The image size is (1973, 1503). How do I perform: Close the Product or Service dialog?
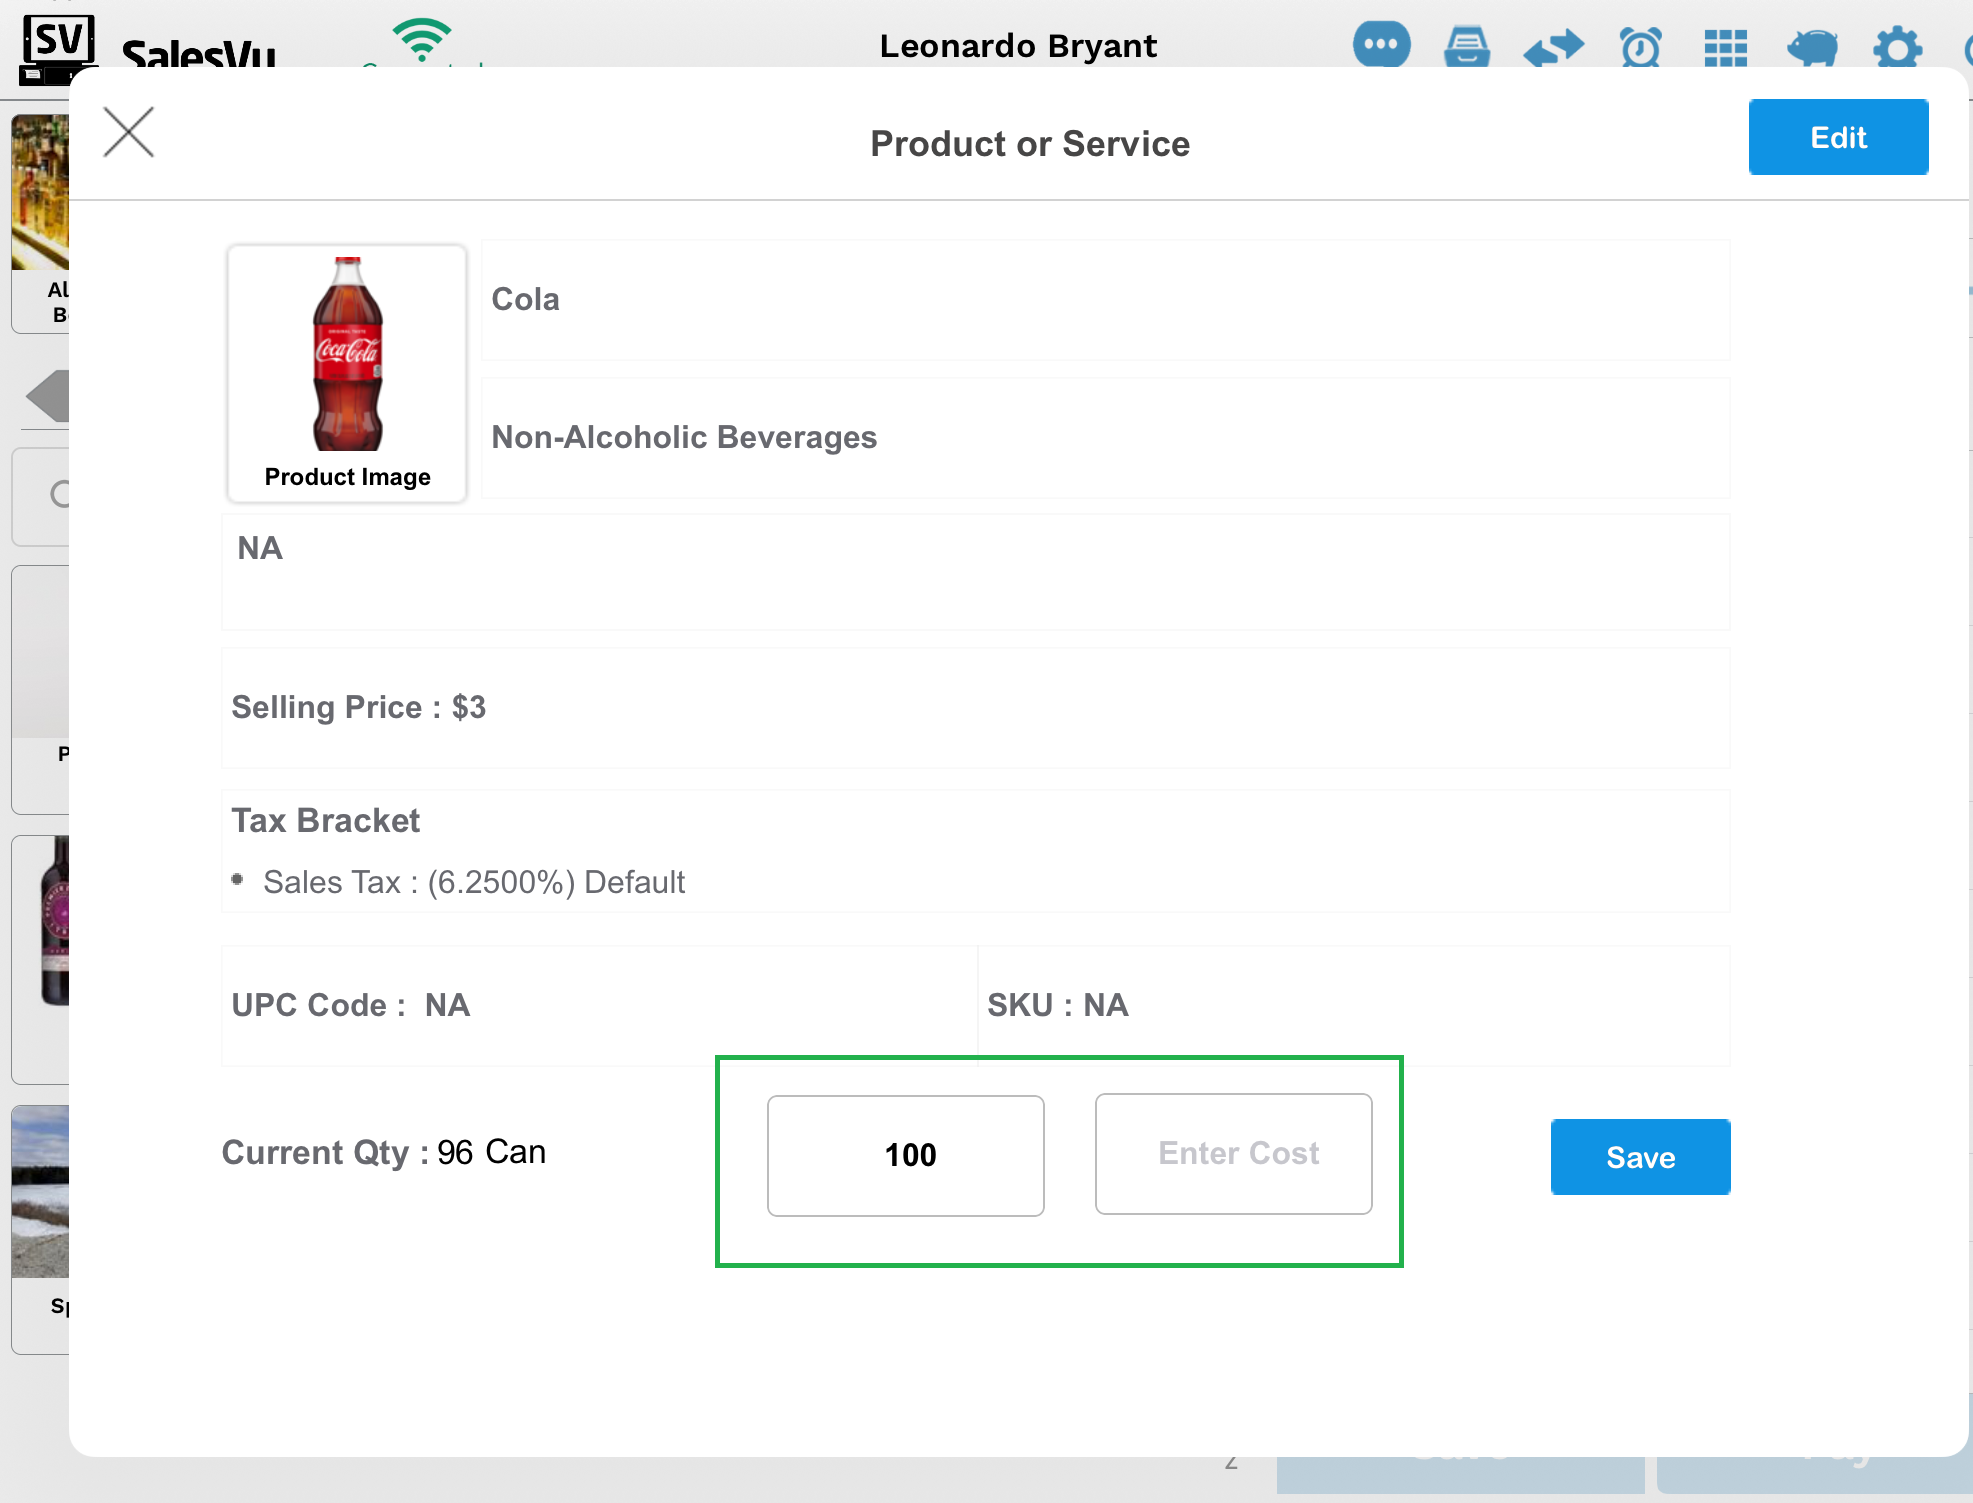129,132
